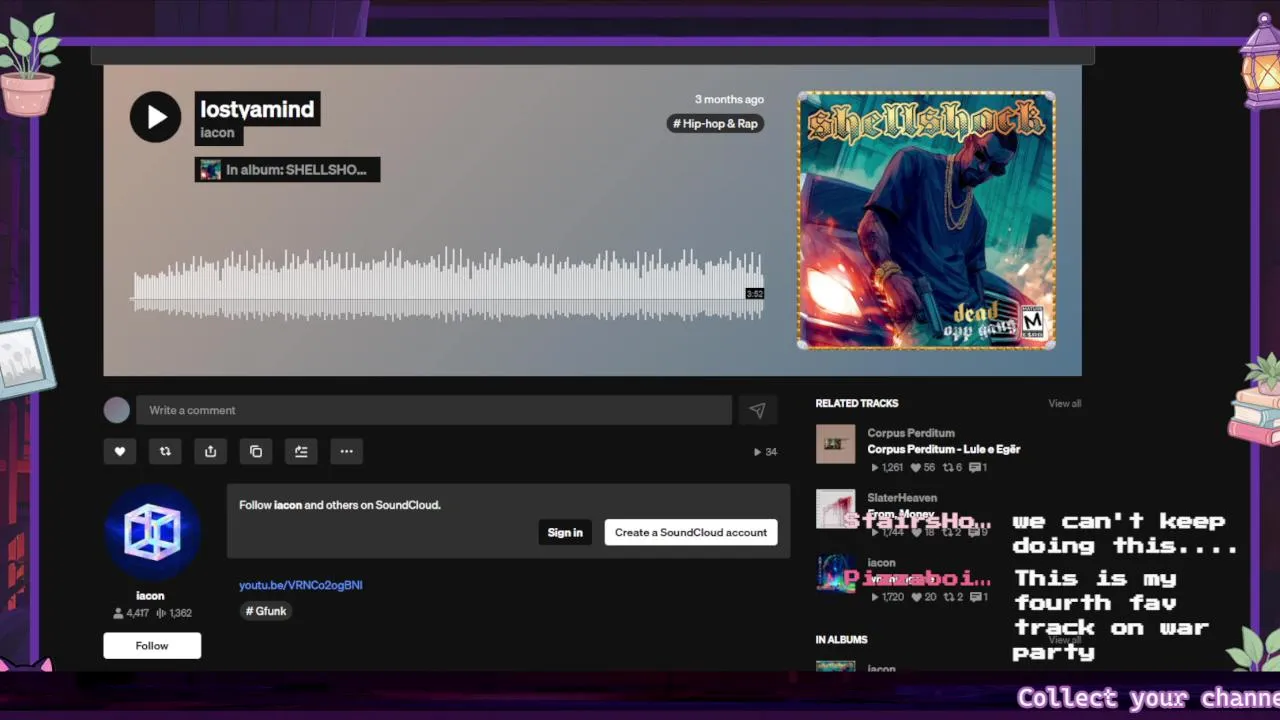This screenshot has height=720, width=1280.
Task: Select the Gfunk hashtag tag
Action: click(266, 611)
